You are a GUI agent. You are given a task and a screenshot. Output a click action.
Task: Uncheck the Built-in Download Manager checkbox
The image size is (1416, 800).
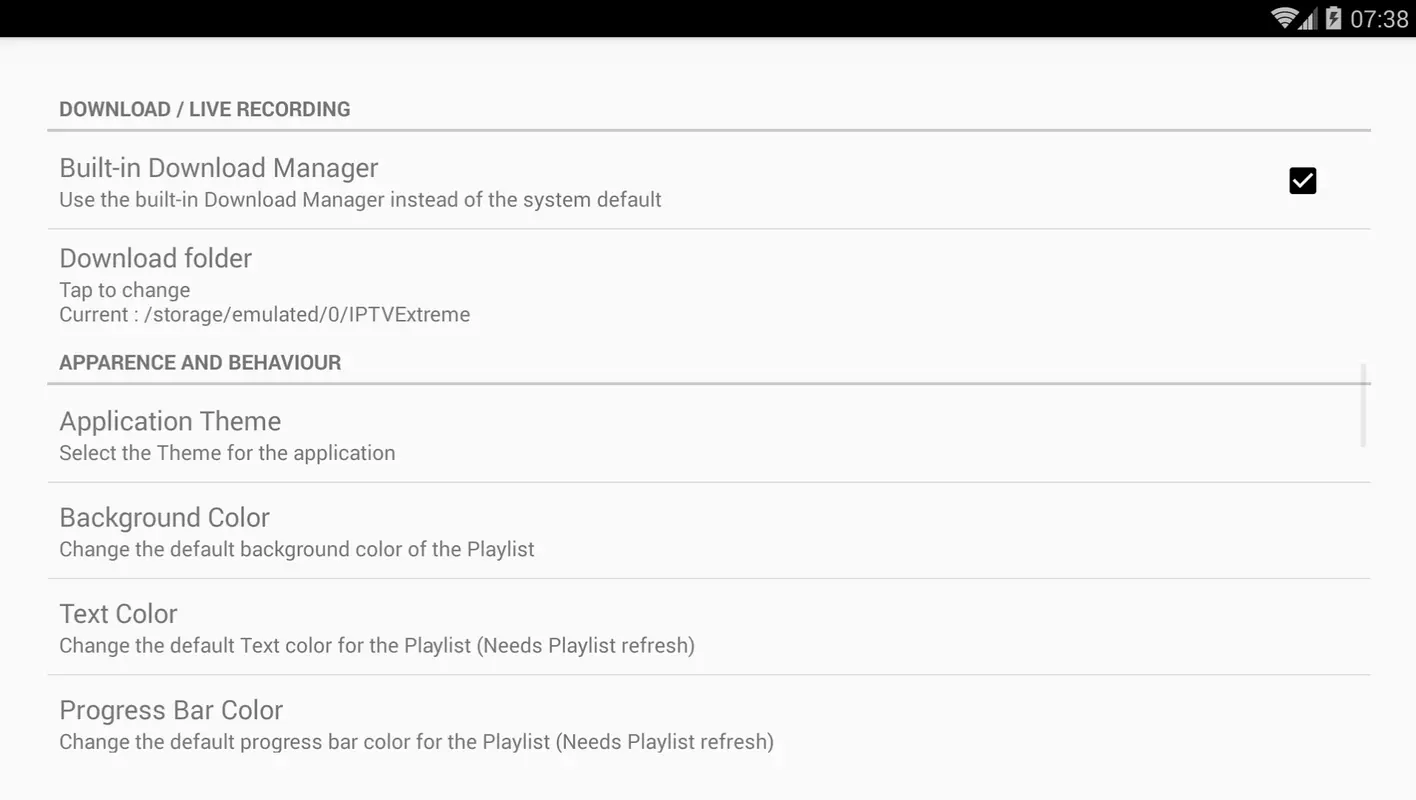(x=1302, y=181)
